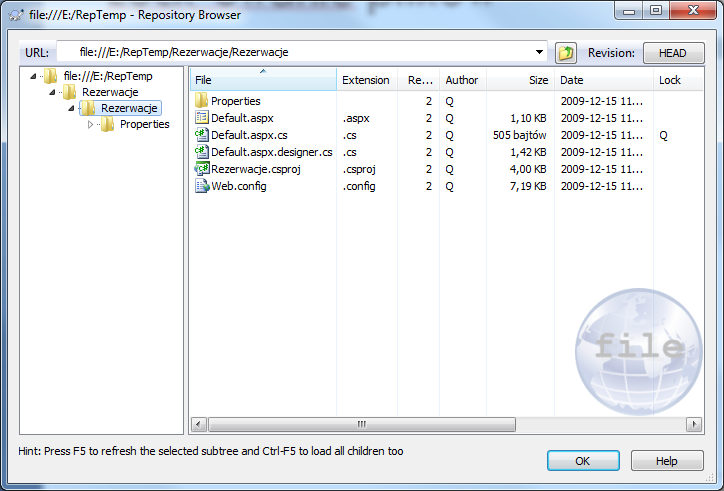Click the Default.aspx.designer.cs file icon
This screenshot has height=491, width=724.
pos(201,152)
